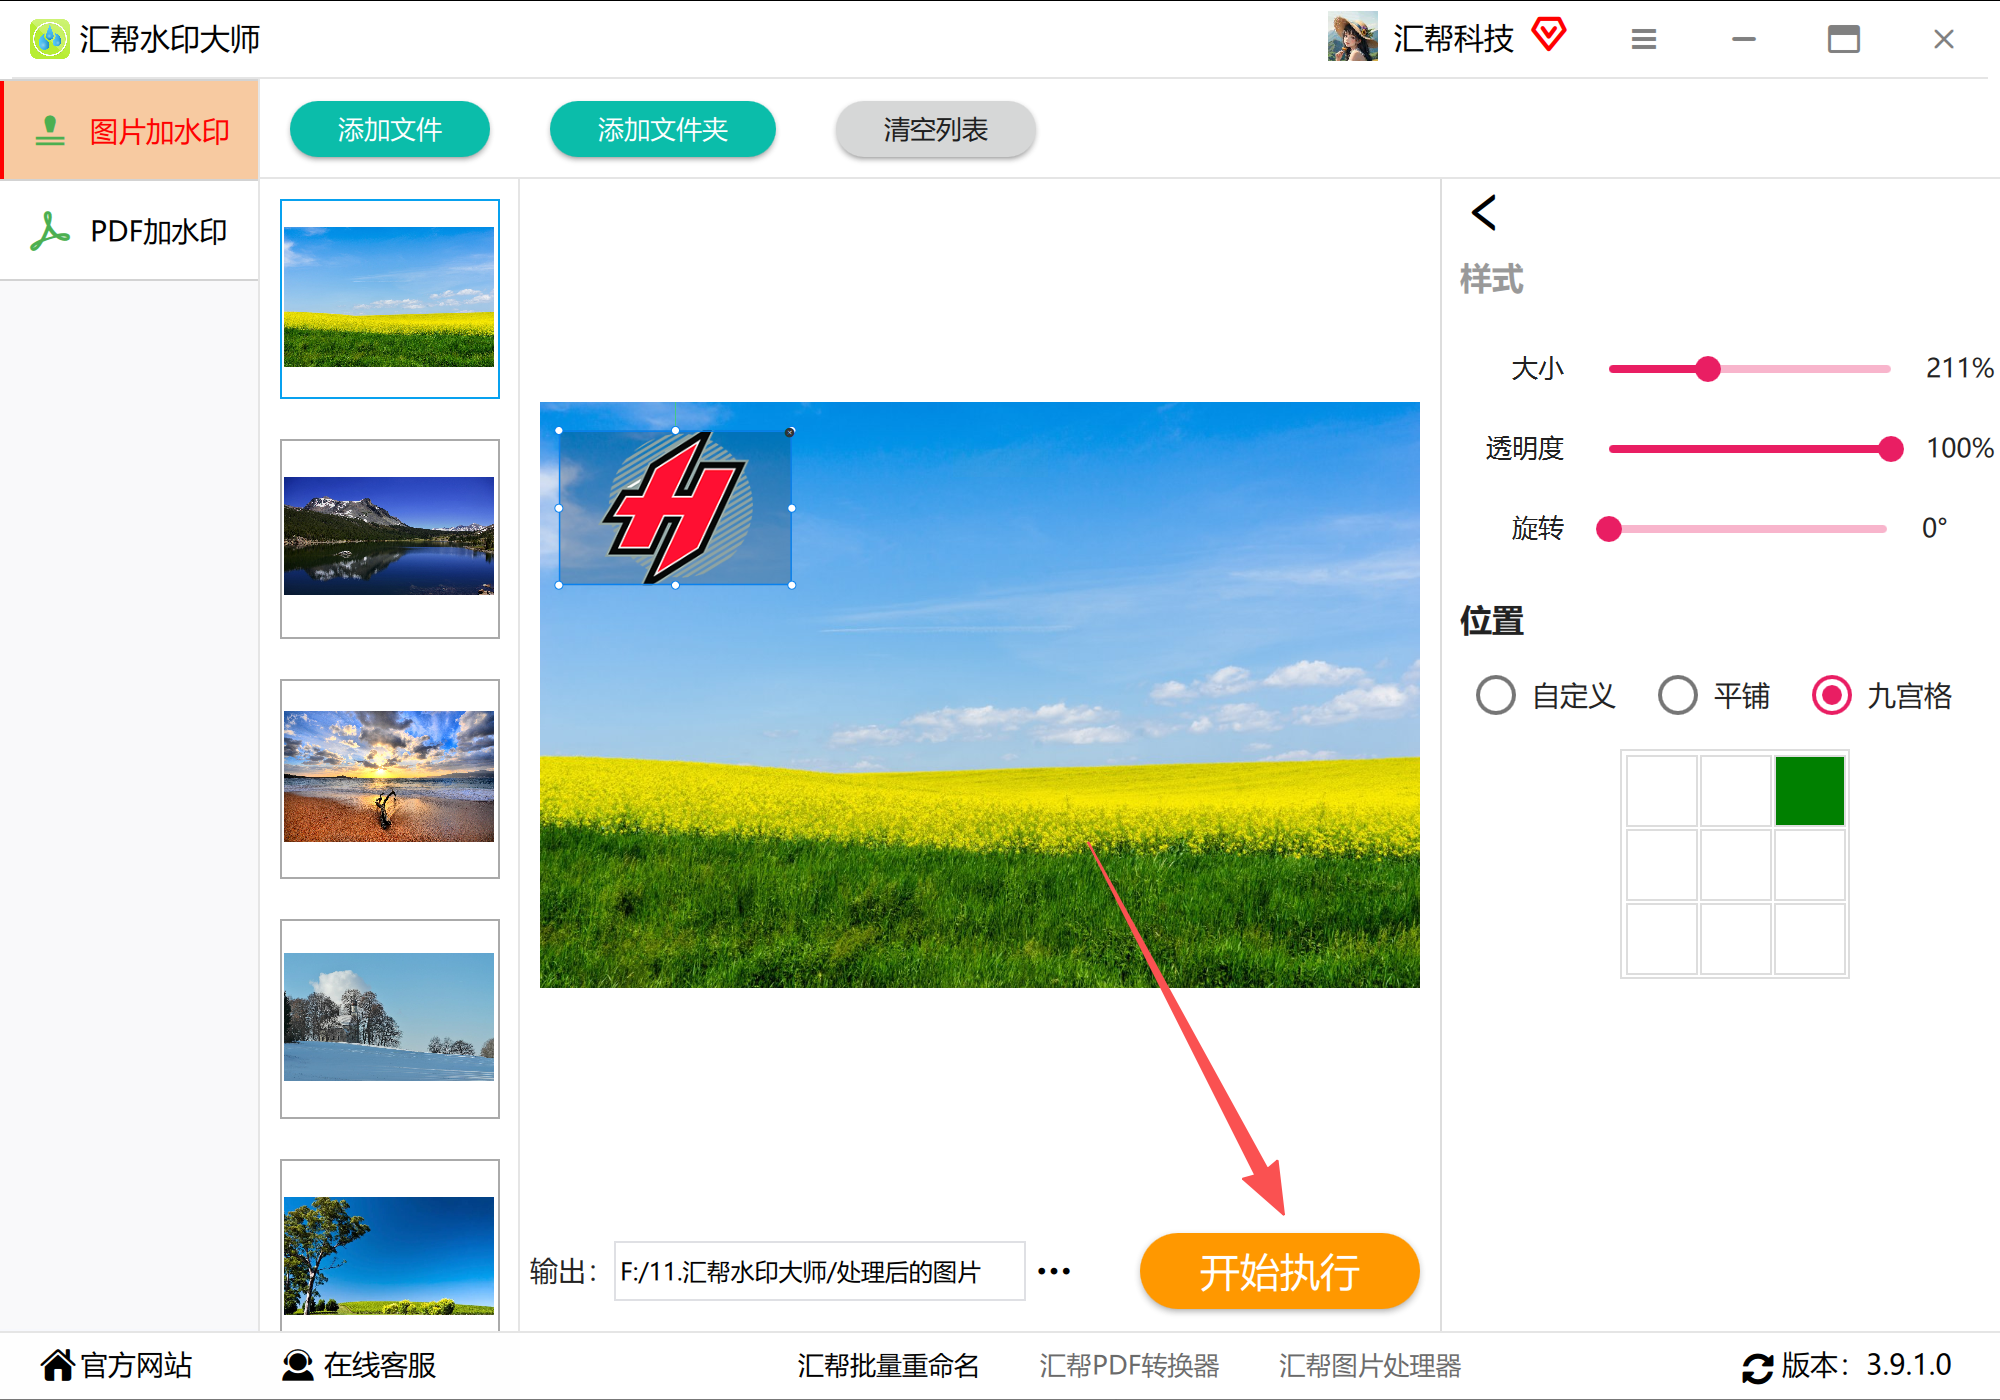The width and height of the screenshot is (2000, 1400).
Task: Click the back arrow in style panel
Action: point(1484,213)
